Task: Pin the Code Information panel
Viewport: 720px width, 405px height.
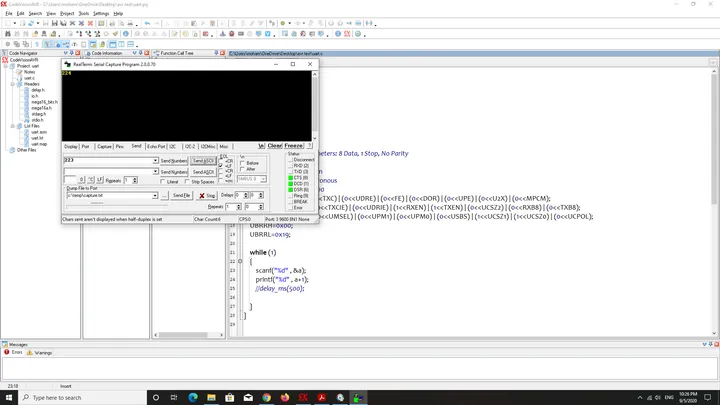Action: (x=141, y=53)
